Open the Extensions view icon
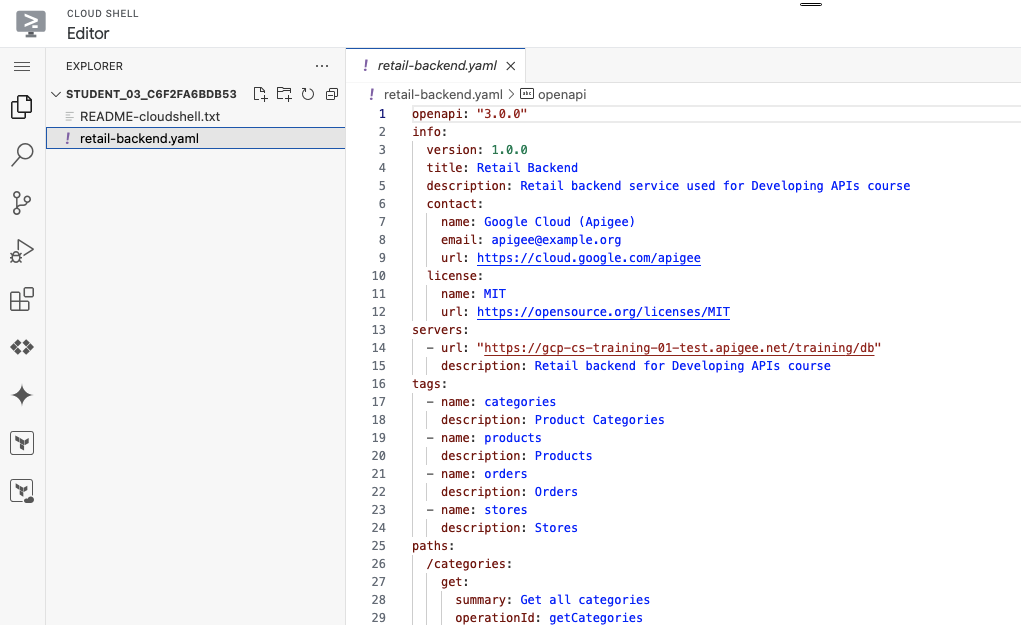This screenshot has height=625, width=1021. [22, 299]
